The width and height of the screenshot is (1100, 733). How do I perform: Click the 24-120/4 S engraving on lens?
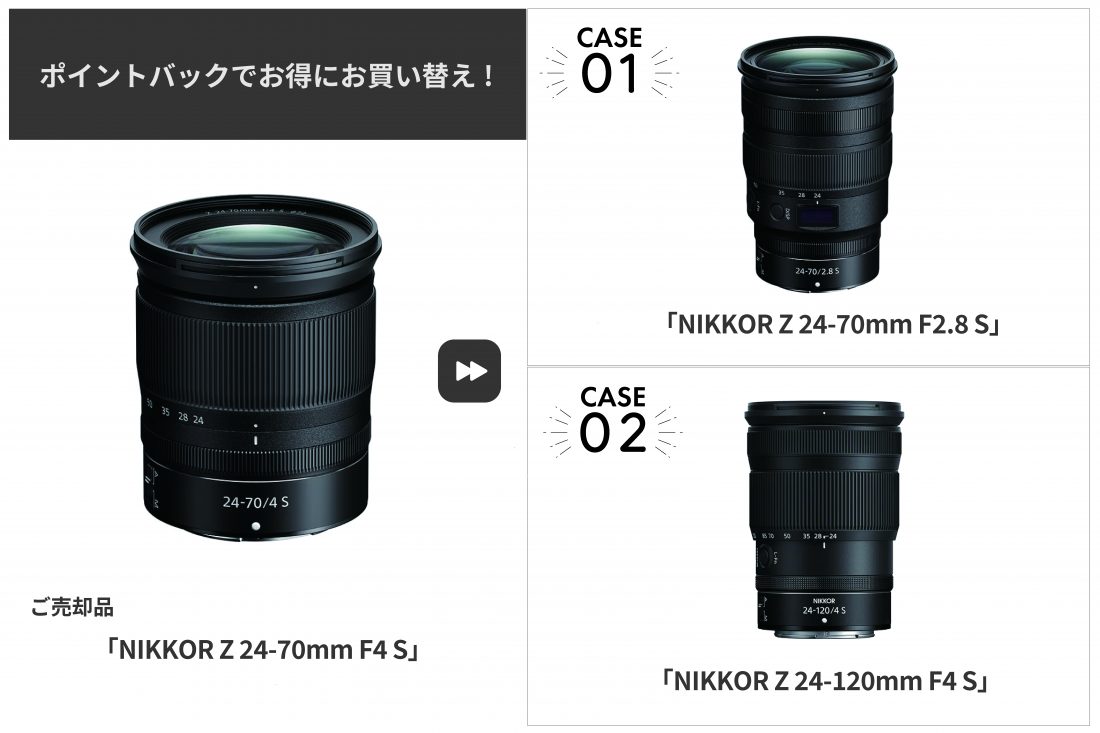click(824, 610)
